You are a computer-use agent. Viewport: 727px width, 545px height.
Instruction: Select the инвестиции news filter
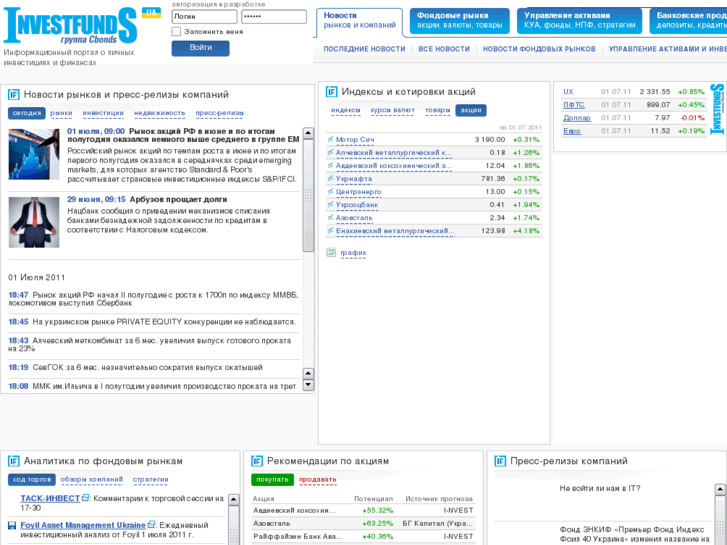(103, 113)
